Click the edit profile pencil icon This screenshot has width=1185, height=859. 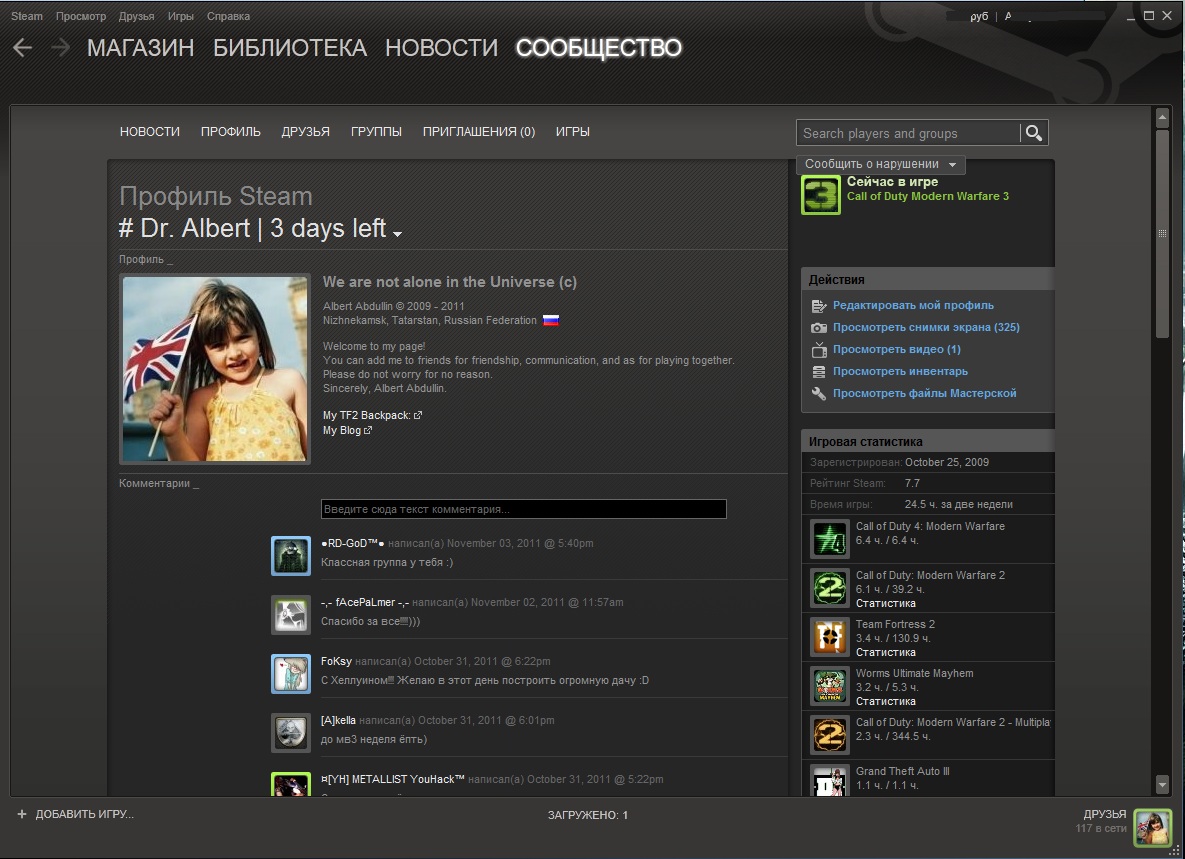tap(818, 306)
